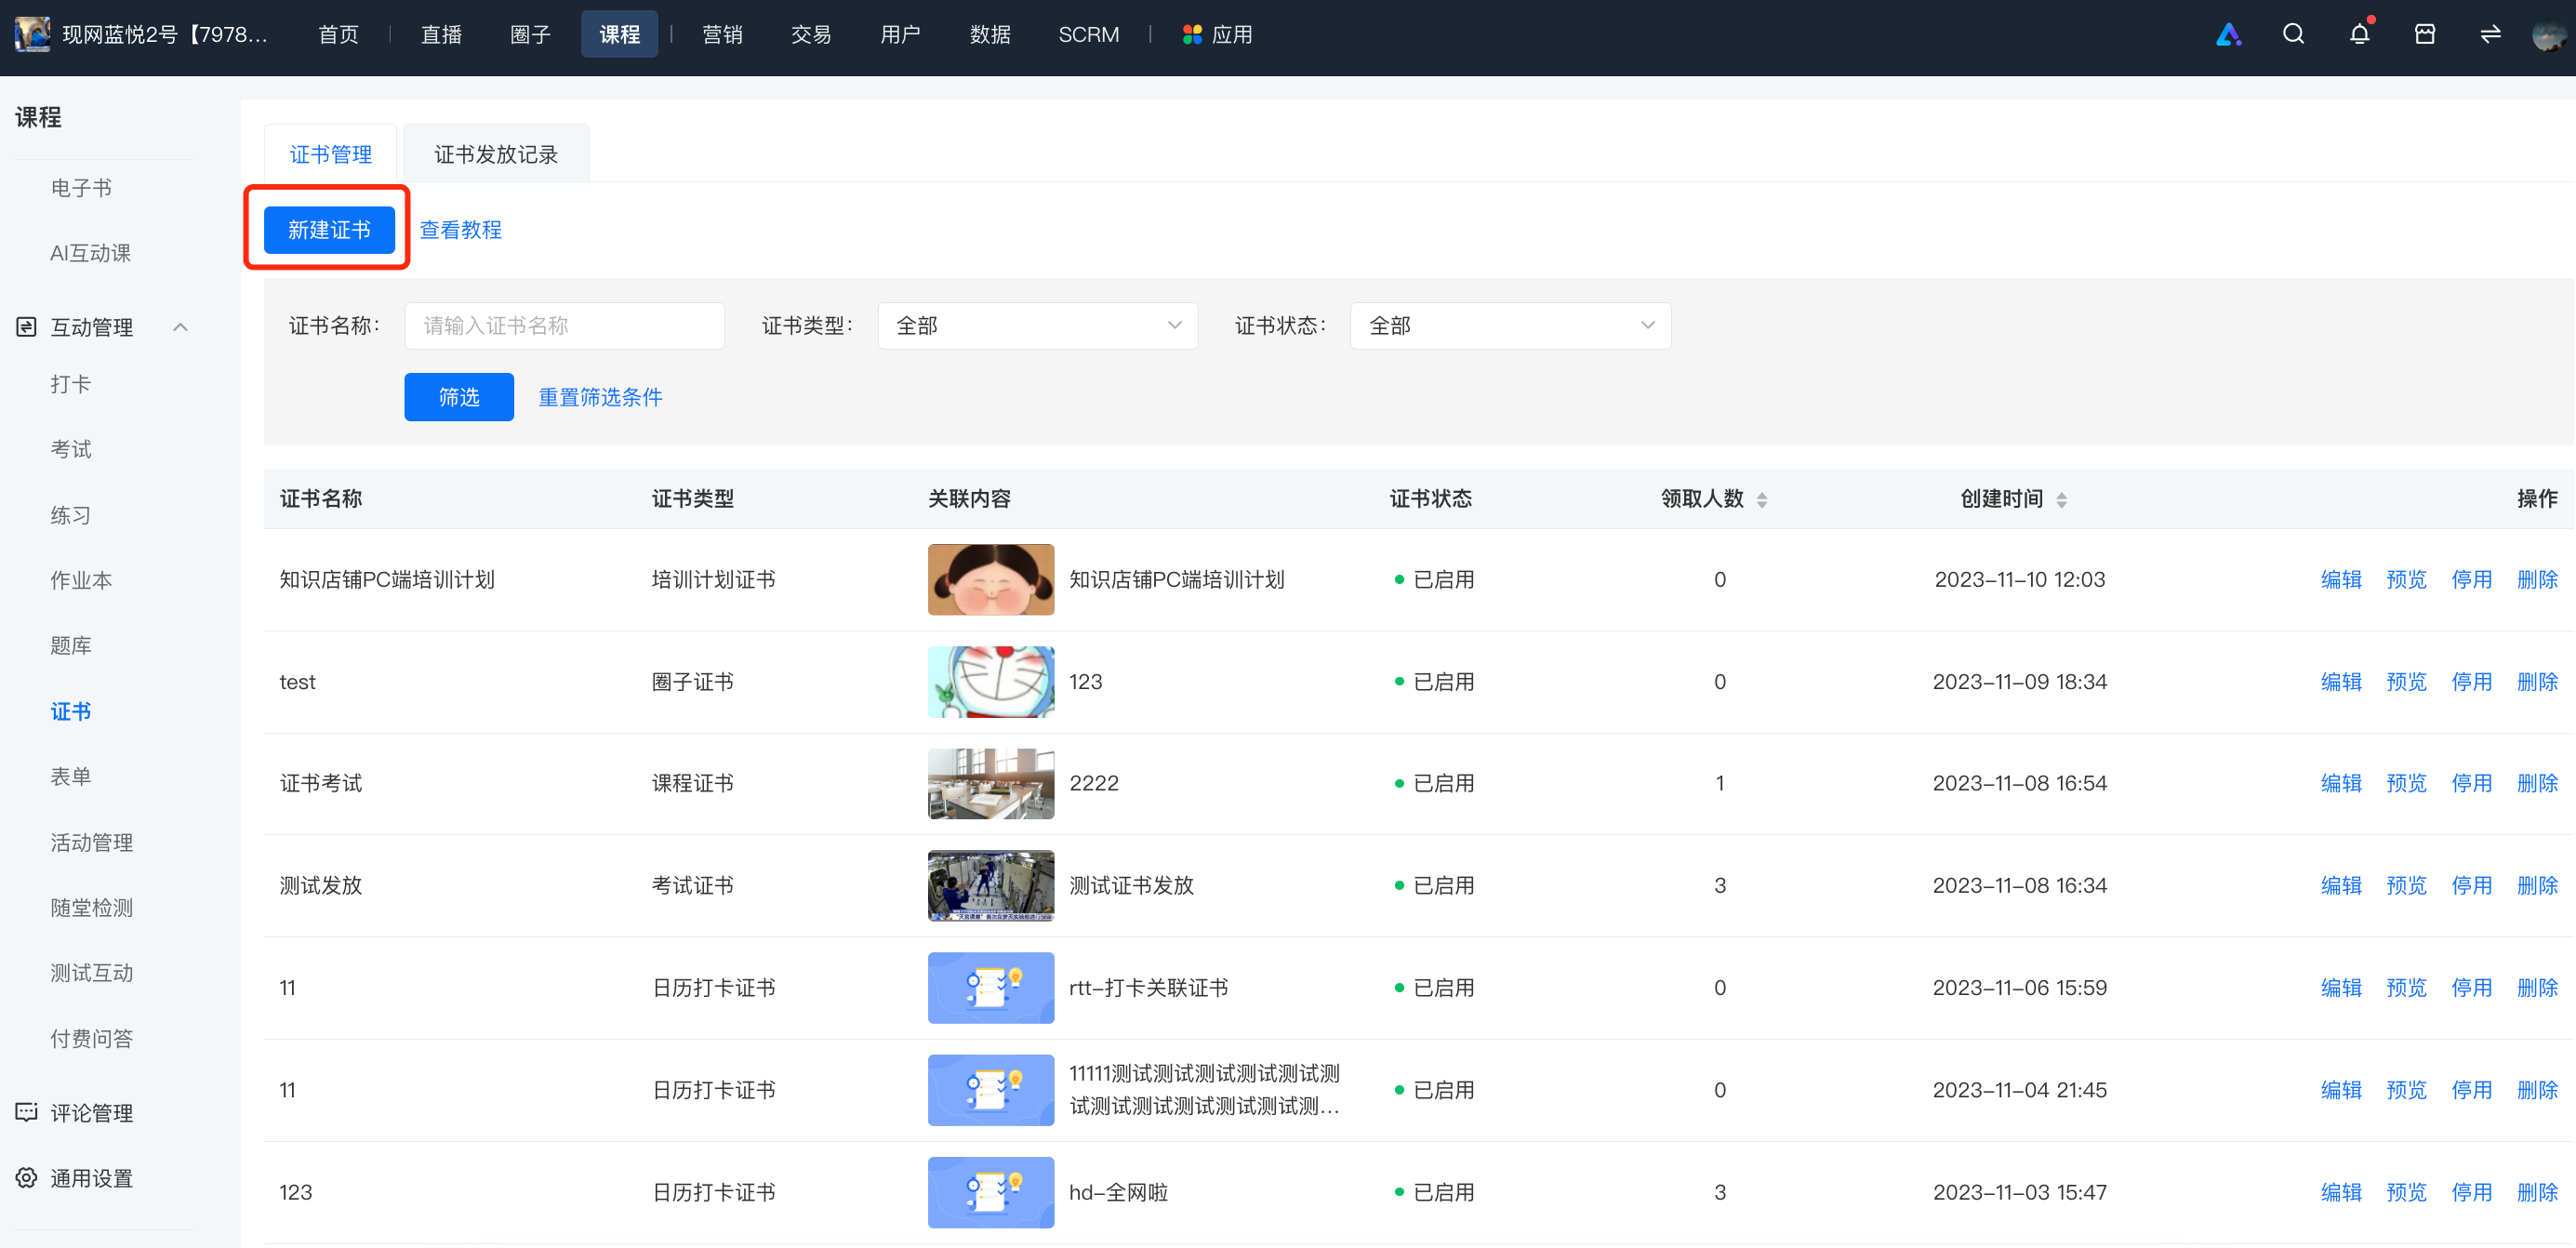Expand the 证书状态 dropdown
The height and width of the screenshot is (1248, 2576).
(1510, 326)
